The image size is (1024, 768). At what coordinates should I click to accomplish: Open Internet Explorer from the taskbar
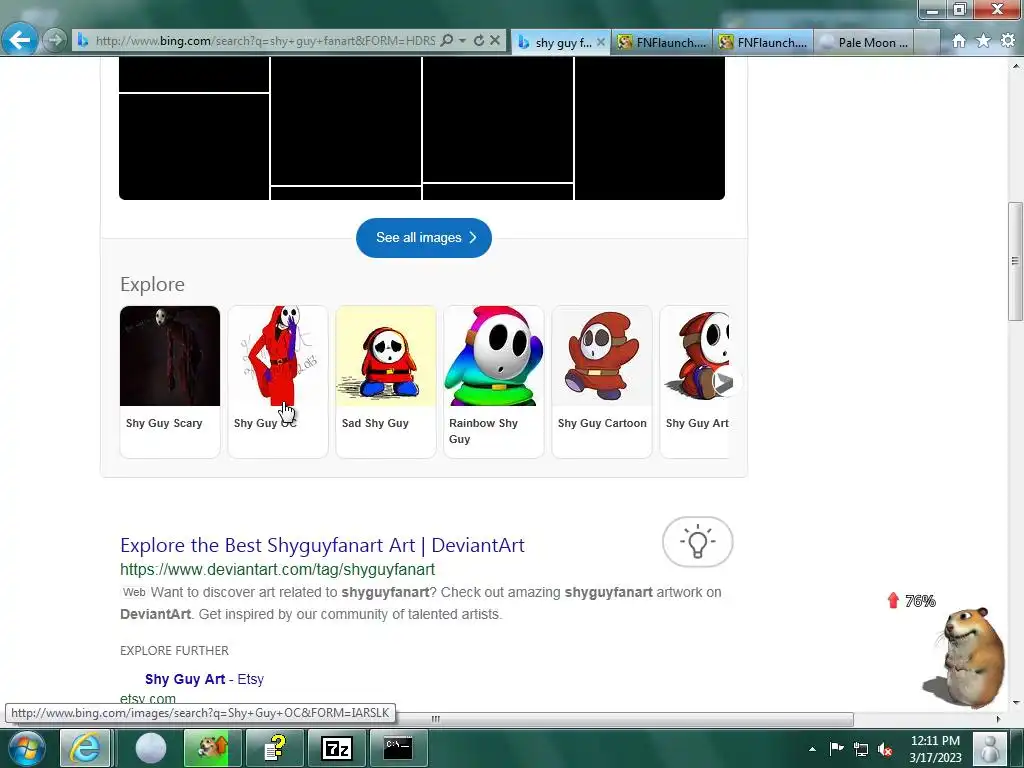coord(85,748)
